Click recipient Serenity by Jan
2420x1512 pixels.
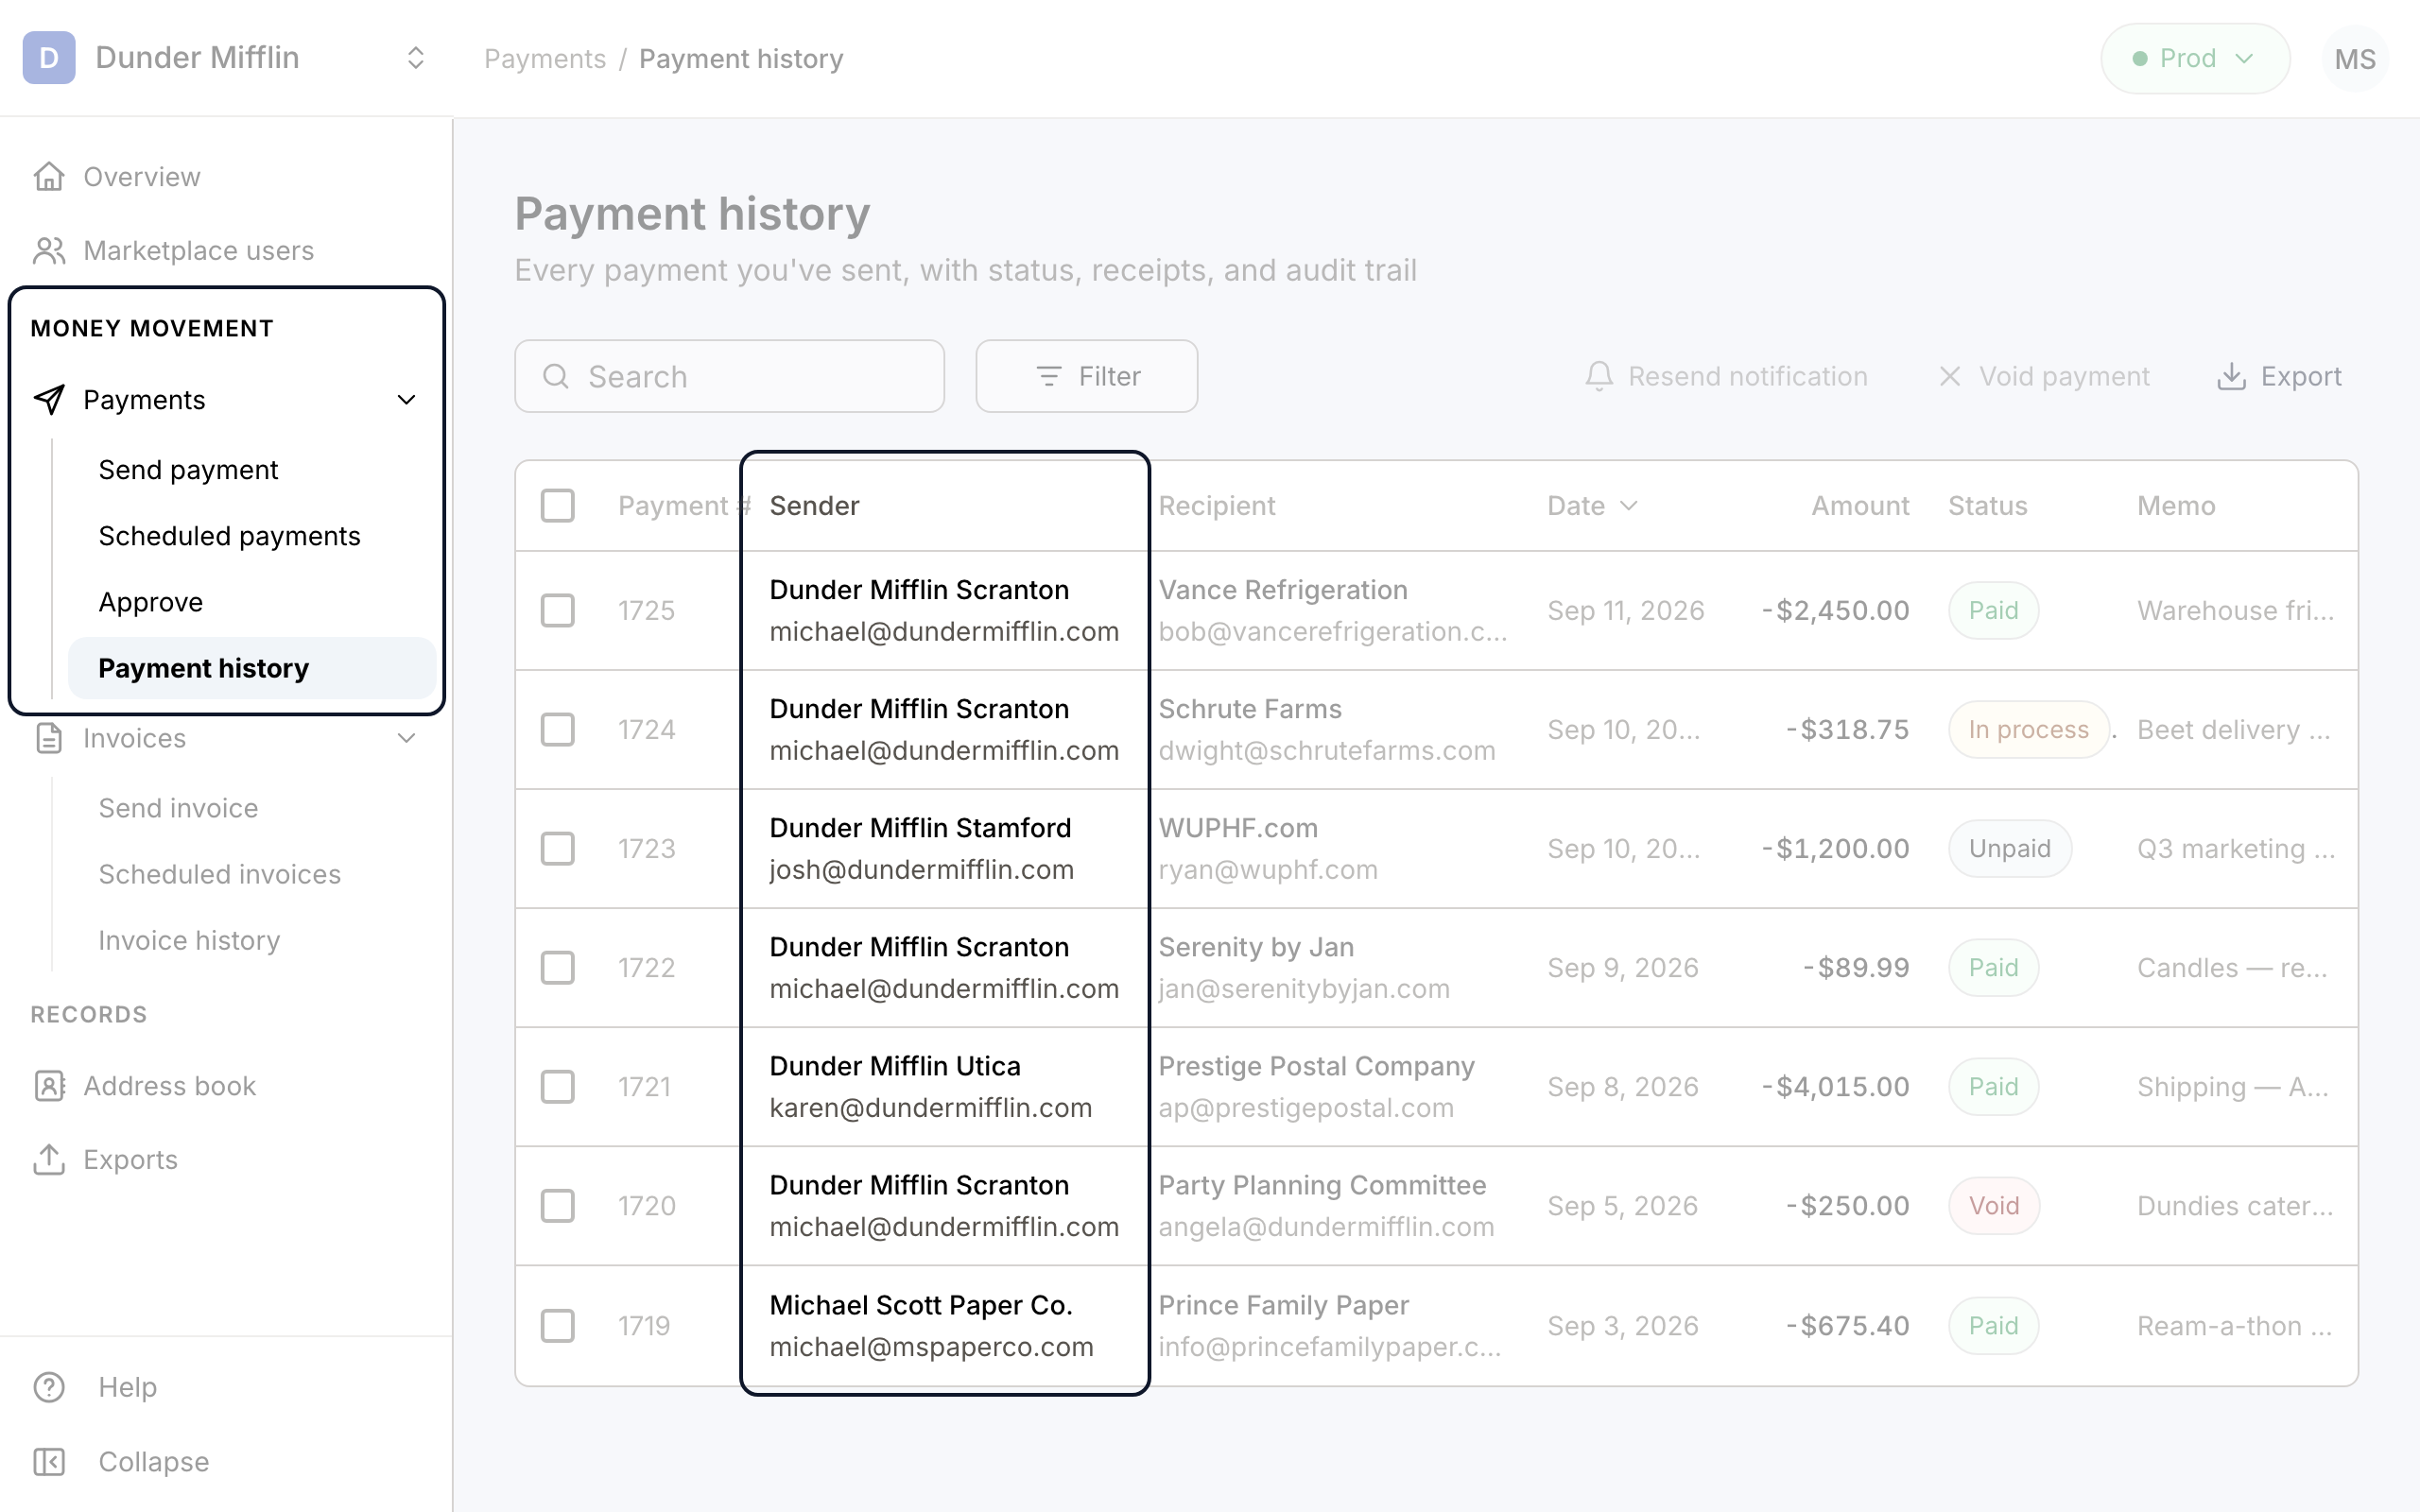(1256, 947)
